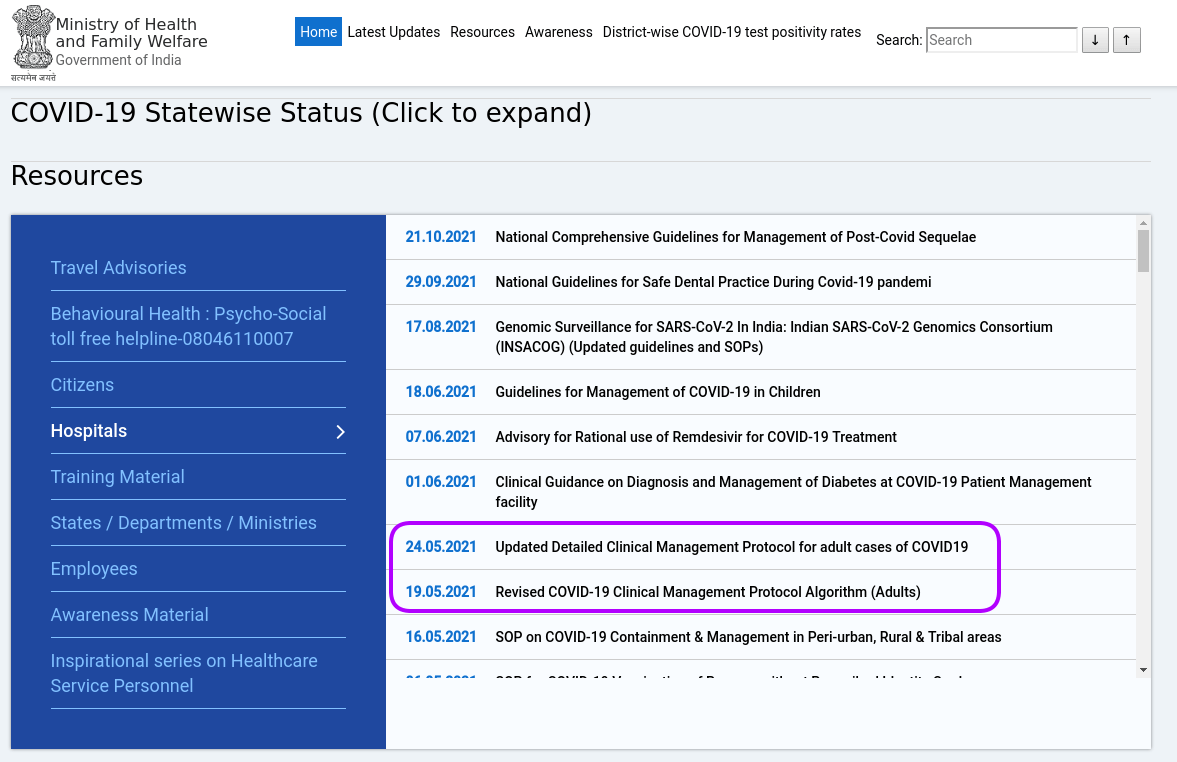Open National Guidelines for Safe Dental Practice

[713, 282]
